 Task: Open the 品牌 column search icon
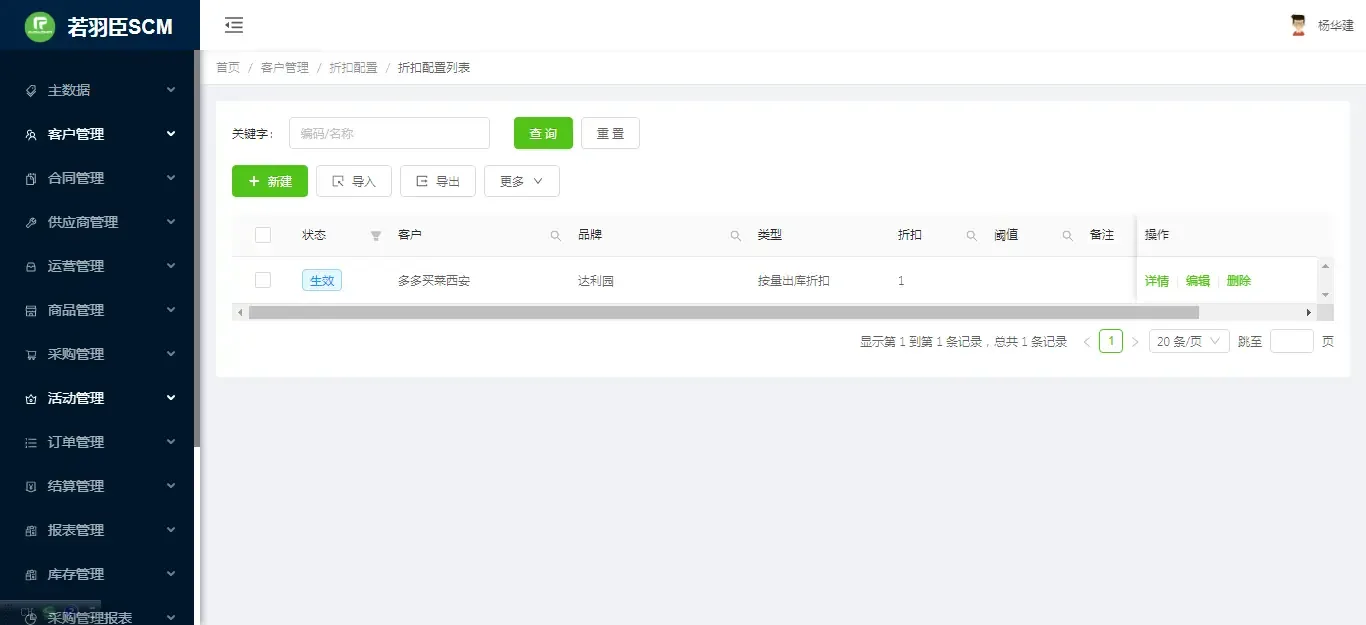point(736,236)
